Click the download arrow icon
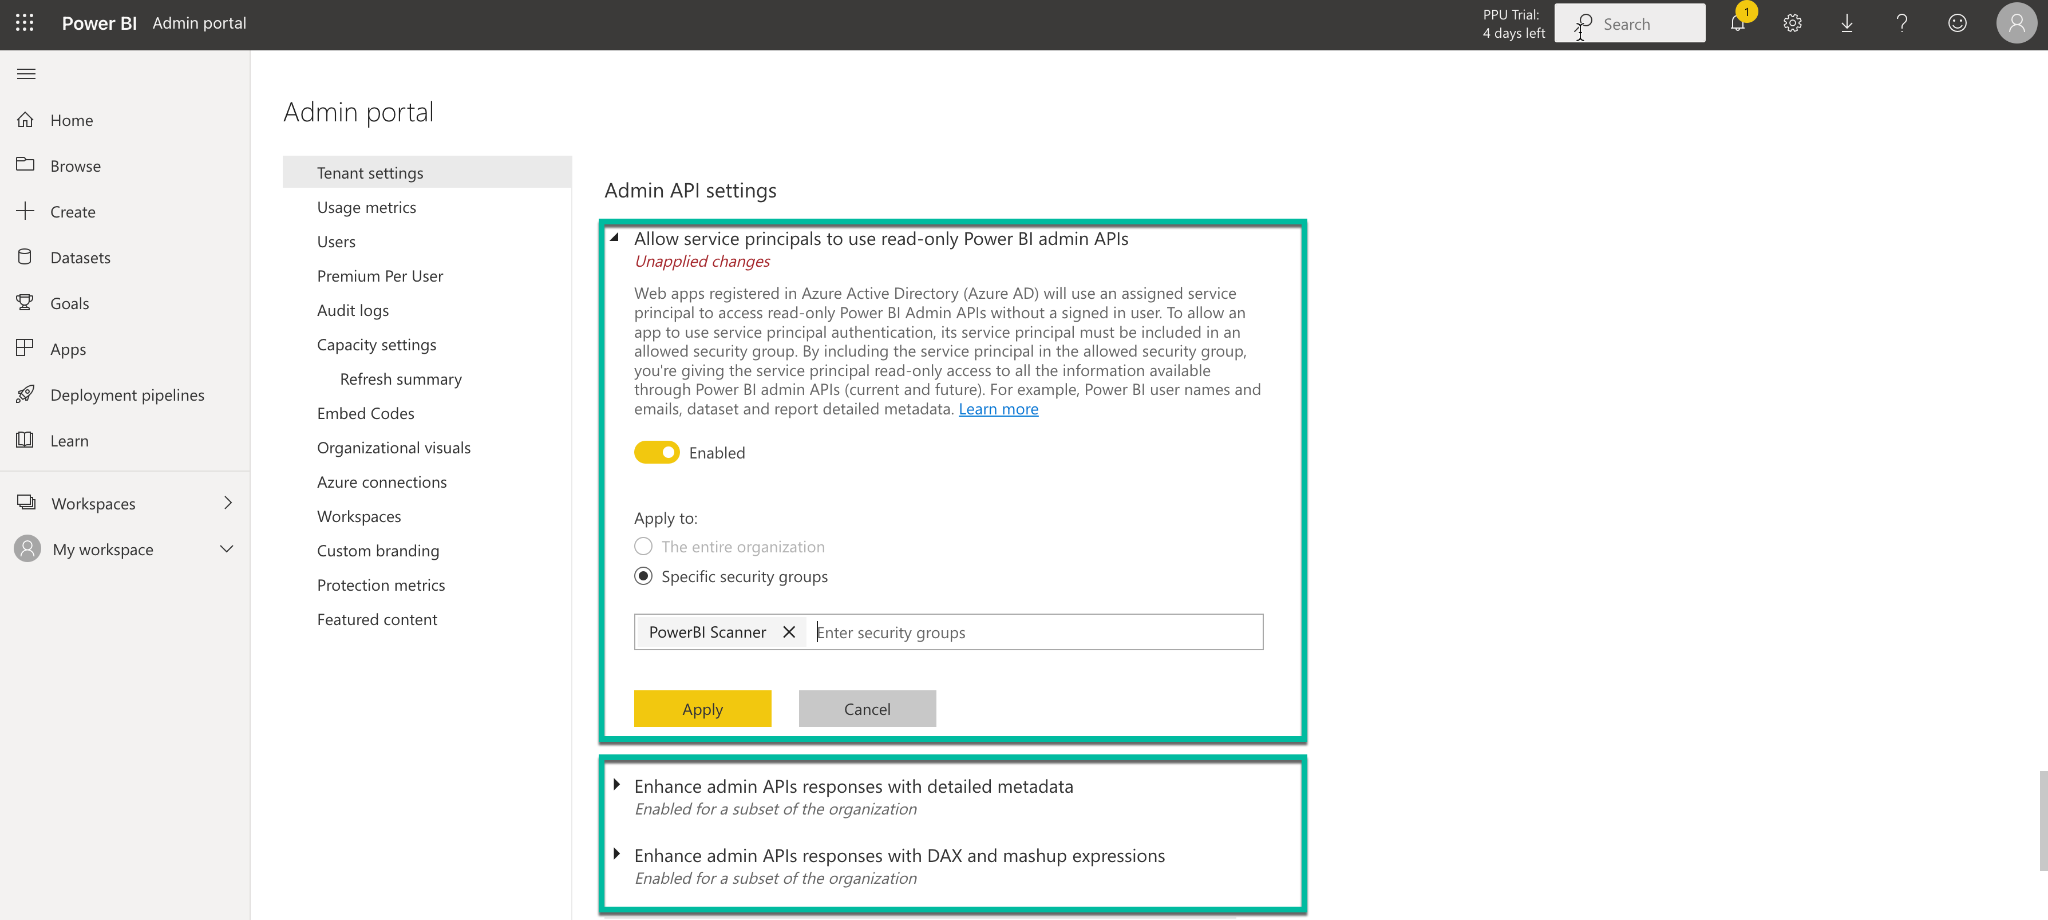Viewport: 2048px width, 920px height. click(x=1847, y=23)
